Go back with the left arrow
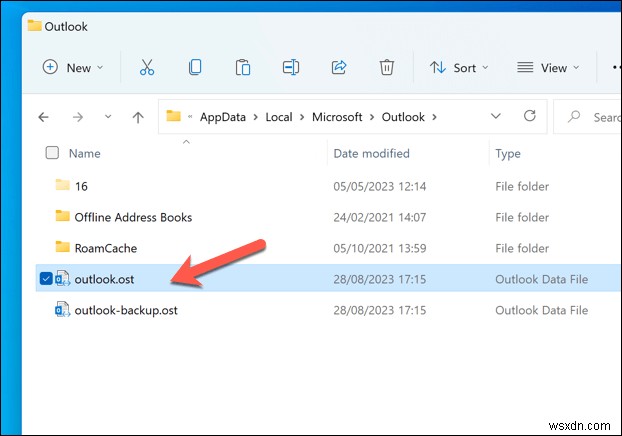Screen dimensions: 622x436 (43, 117)
